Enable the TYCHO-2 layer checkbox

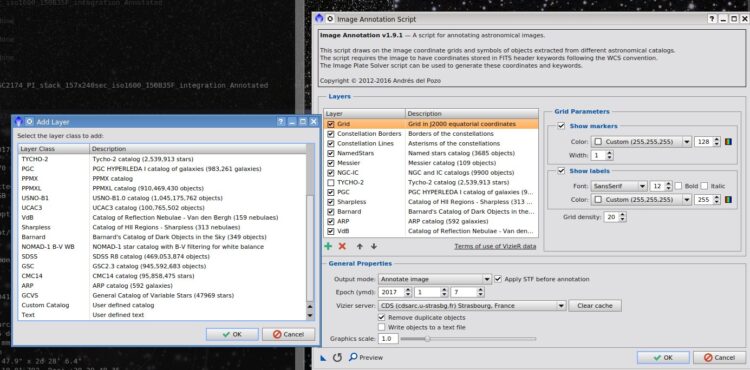tap(331, 183)
